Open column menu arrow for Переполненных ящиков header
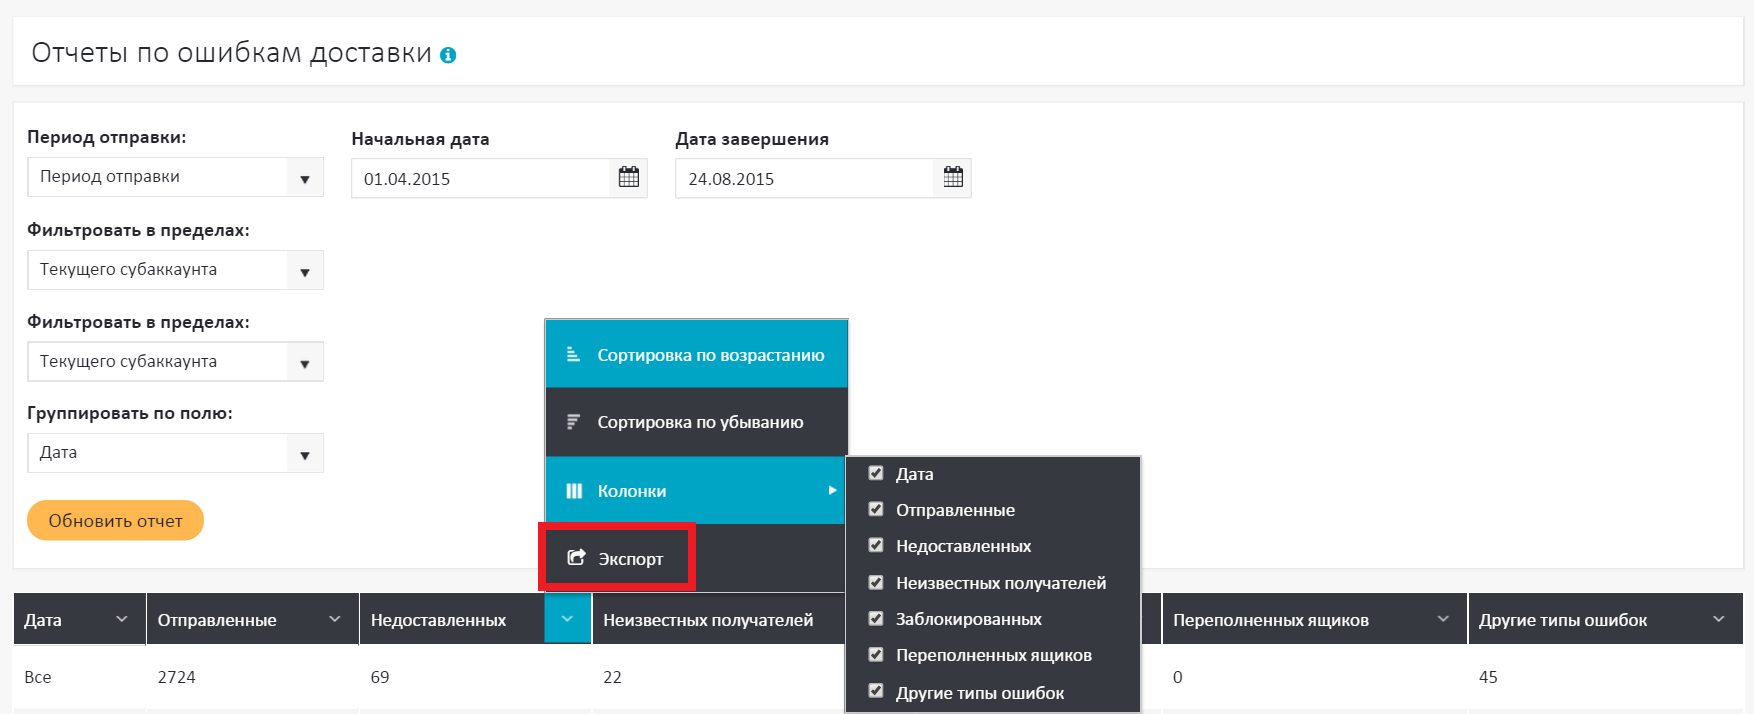This screenshot has width=1754, height=714. tap(1443, 619)
